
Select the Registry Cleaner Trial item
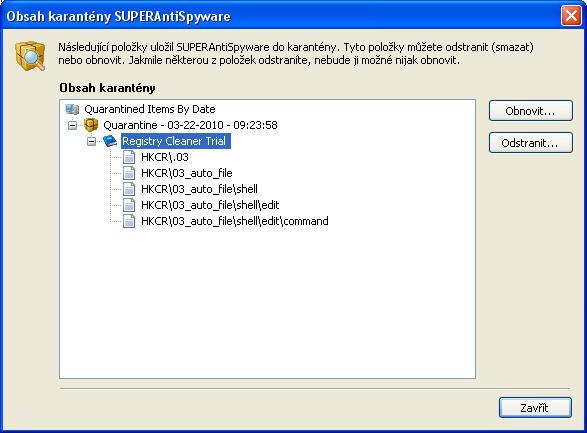click(x=176, y=141)
